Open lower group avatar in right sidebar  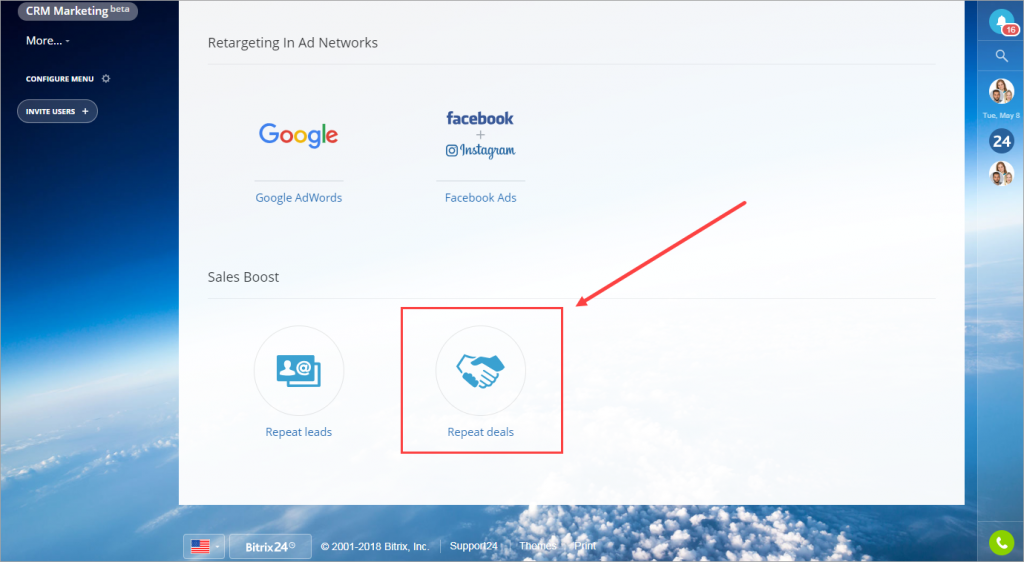tap(1002, 174)
